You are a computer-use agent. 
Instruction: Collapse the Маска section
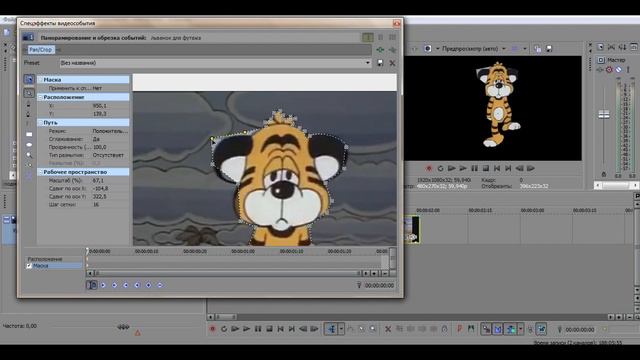click(40, 80)
